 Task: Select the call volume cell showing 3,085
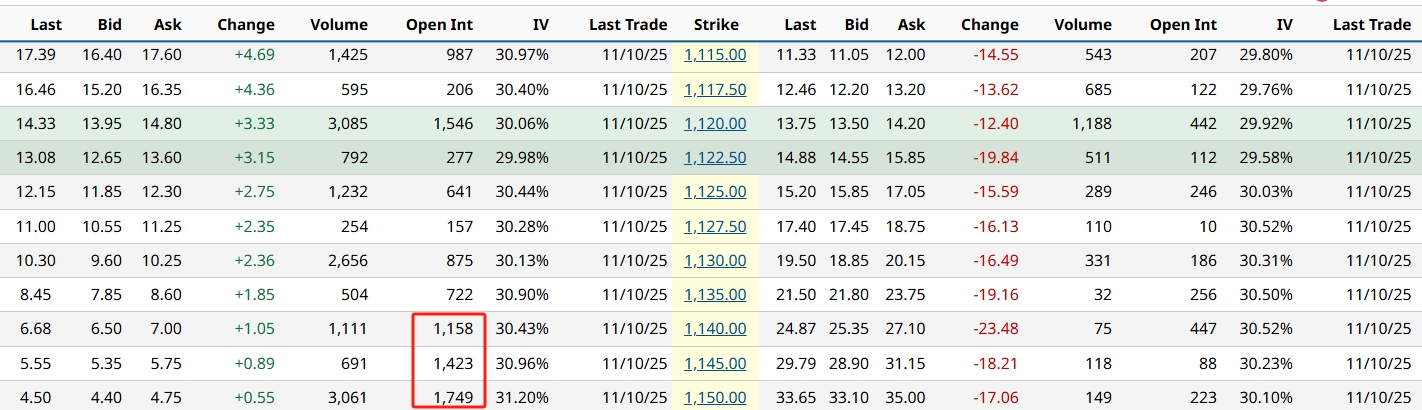pos(347,124)
